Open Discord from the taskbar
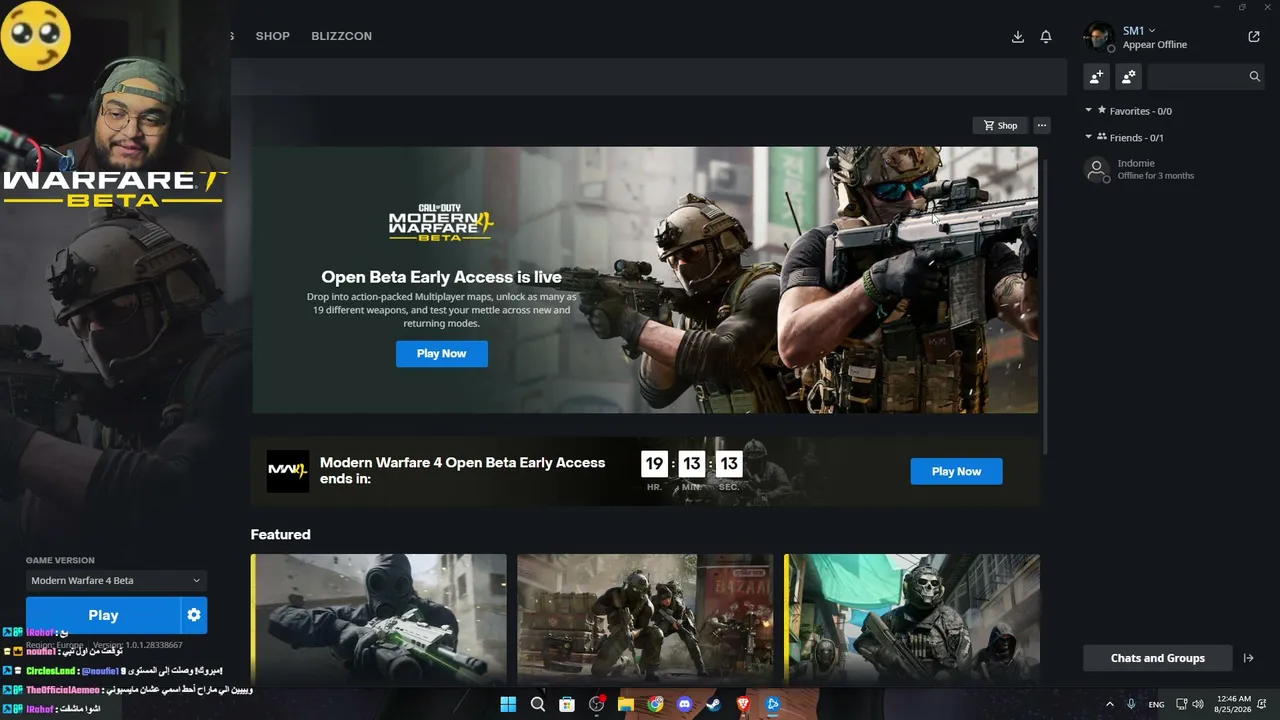Viewport: 1280px width, 720px height. point(685,704)
